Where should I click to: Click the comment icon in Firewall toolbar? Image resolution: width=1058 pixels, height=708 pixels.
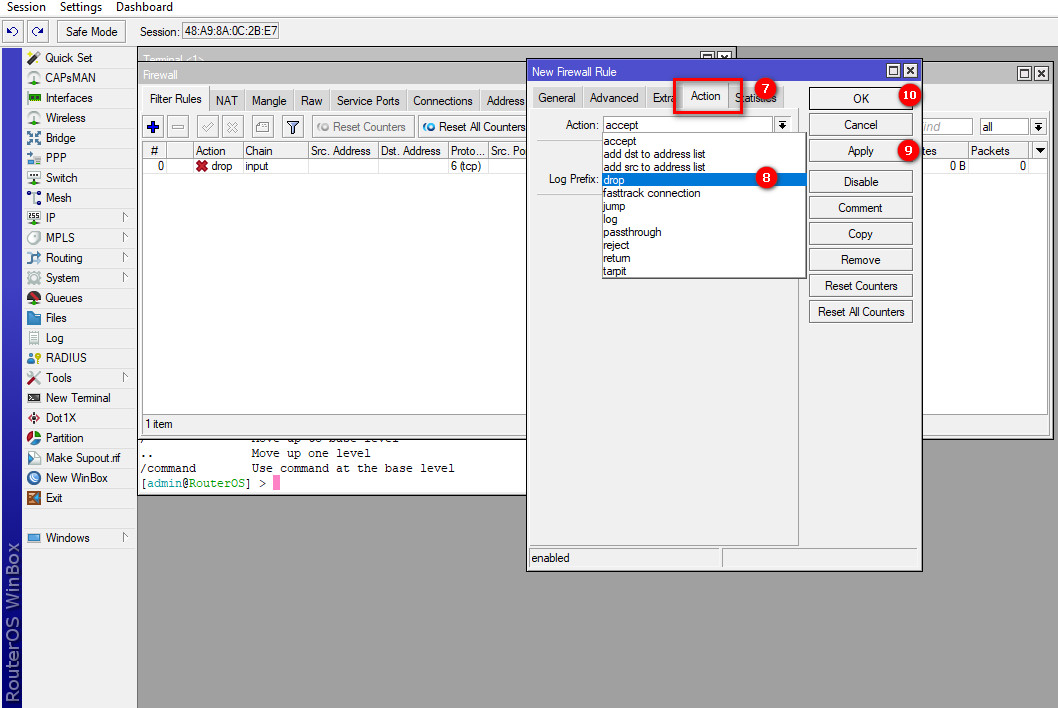262,127
